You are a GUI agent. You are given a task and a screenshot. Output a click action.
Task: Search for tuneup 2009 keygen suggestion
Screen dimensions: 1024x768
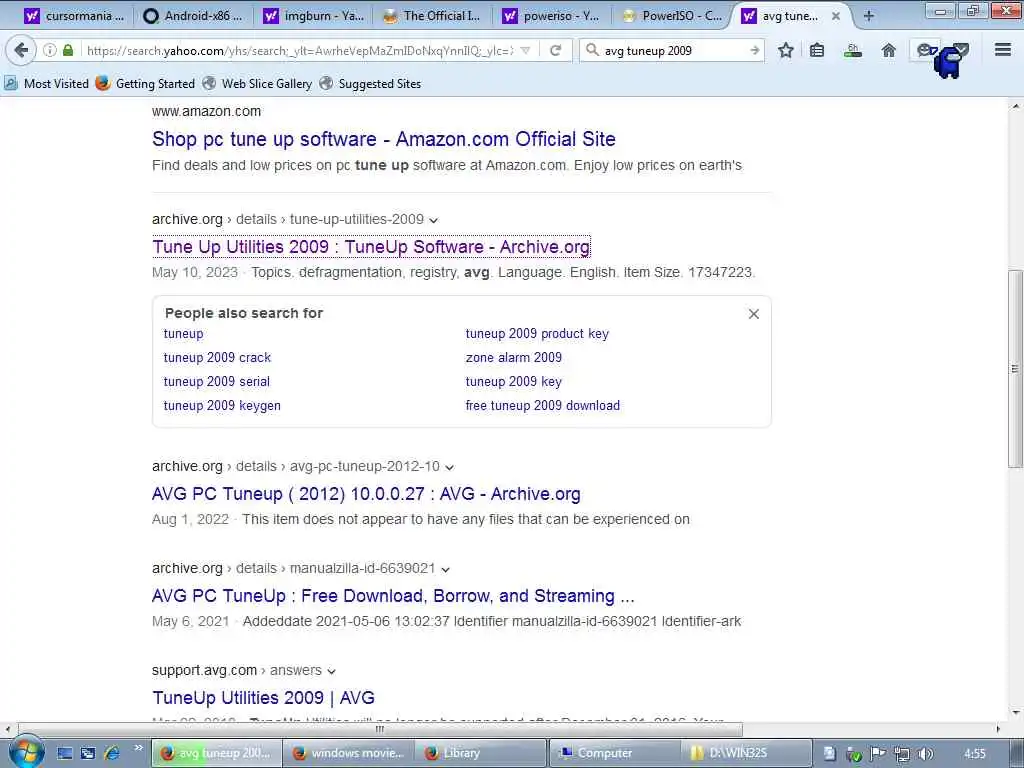tap(222, 406)
